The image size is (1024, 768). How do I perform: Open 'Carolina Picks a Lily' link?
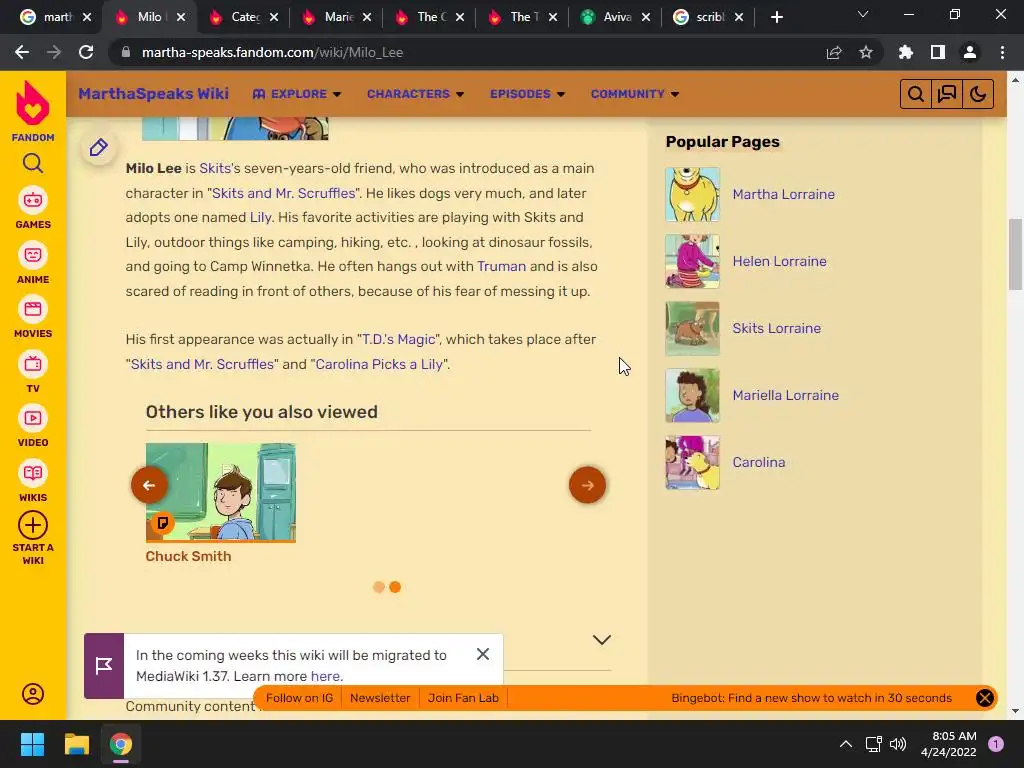(379, 364)
